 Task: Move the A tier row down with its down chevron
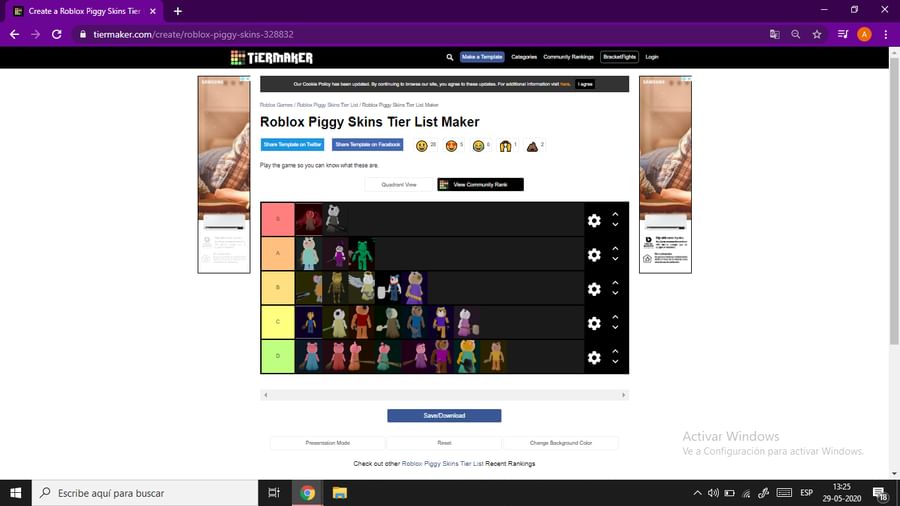[615, 259]
